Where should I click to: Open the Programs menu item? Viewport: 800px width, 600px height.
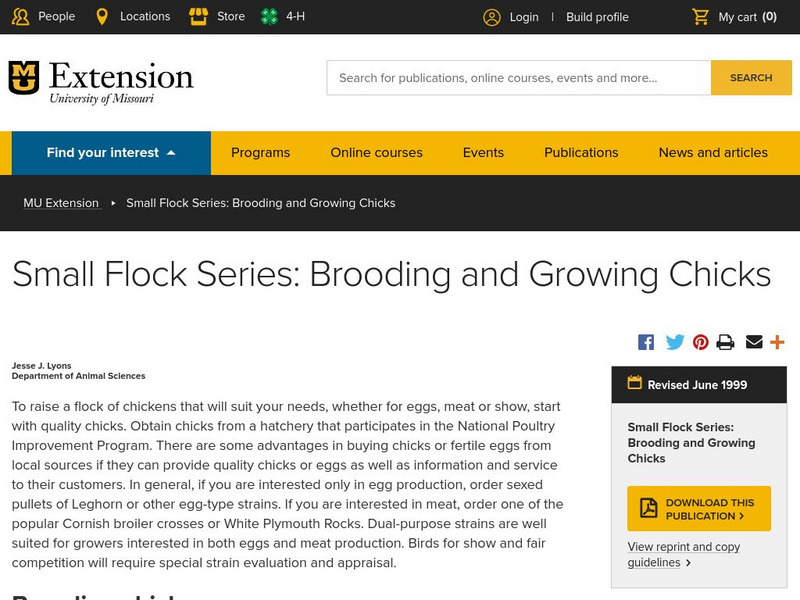point(260,153)
